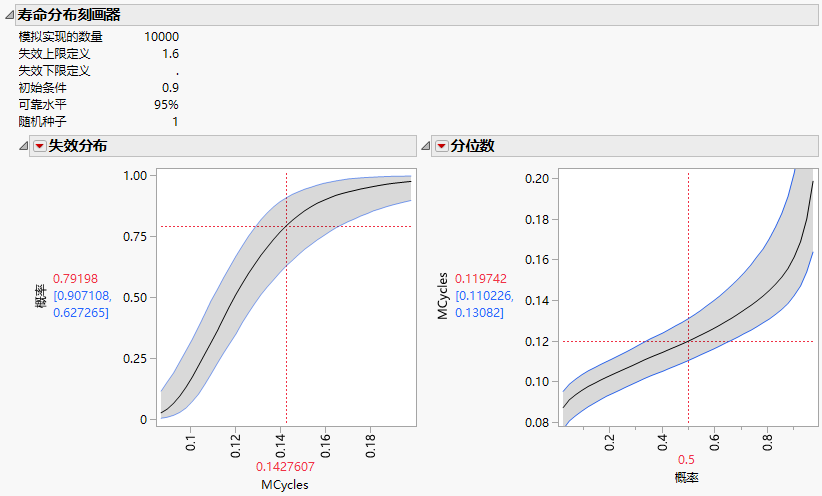Click the red predicted probability value 0.79198
The image size is (822, 496).
[76, 278]
